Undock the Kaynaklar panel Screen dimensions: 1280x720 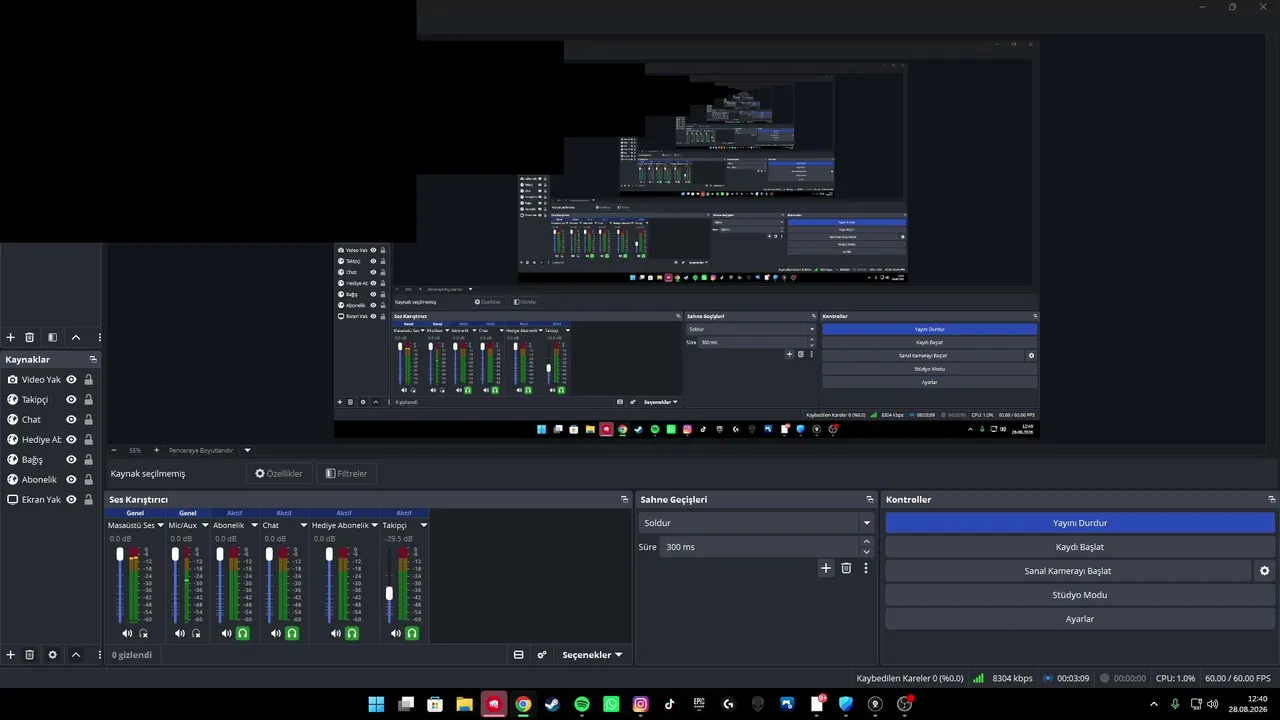tap(93, 359)
